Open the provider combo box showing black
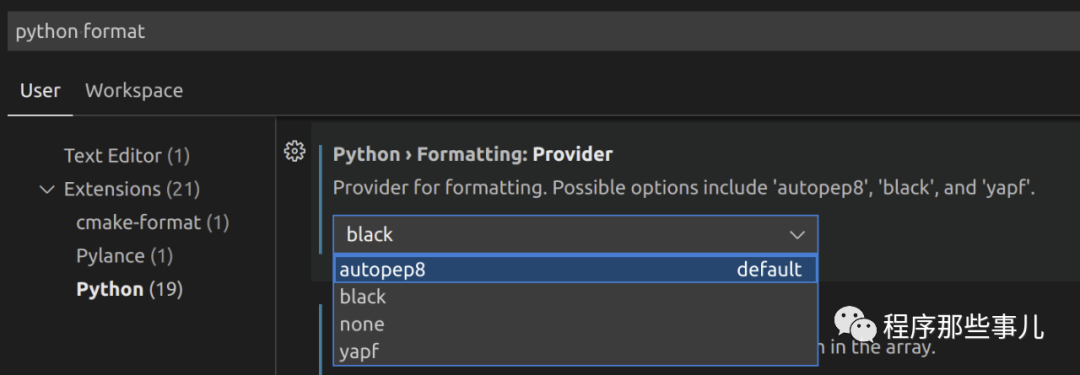The height and width of the screenshot is (375, 1080). pos(575,234)
